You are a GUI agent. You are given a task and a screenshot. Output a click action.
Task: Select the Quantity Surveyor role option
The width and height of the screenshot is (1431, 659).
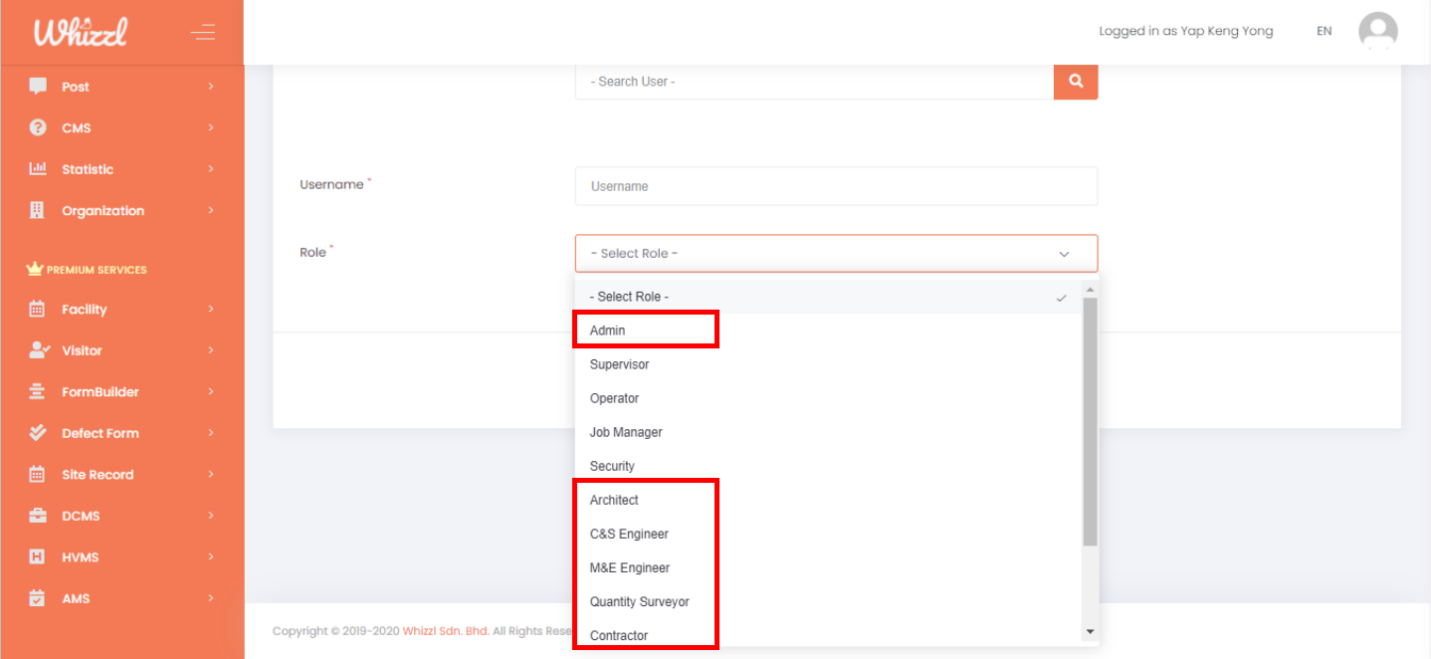click(x=639, y=602)
